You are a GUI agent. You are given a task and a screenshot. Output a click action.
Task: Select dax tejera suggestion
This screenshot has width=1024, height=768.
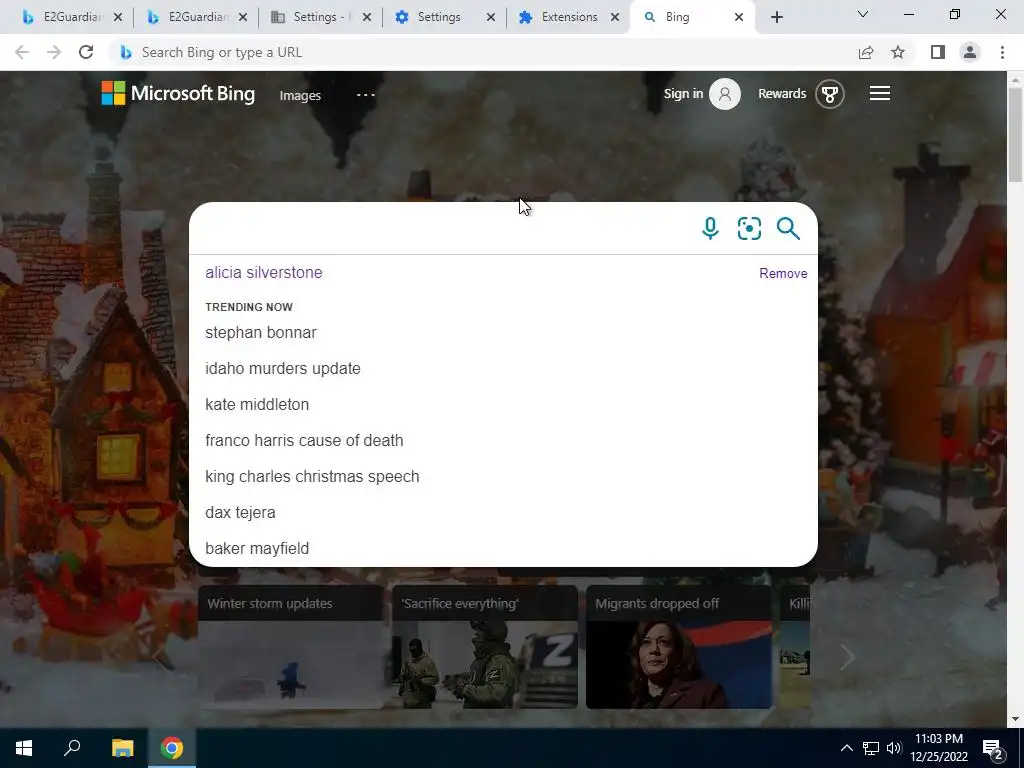pyautogui.click(x=240, y=512)
